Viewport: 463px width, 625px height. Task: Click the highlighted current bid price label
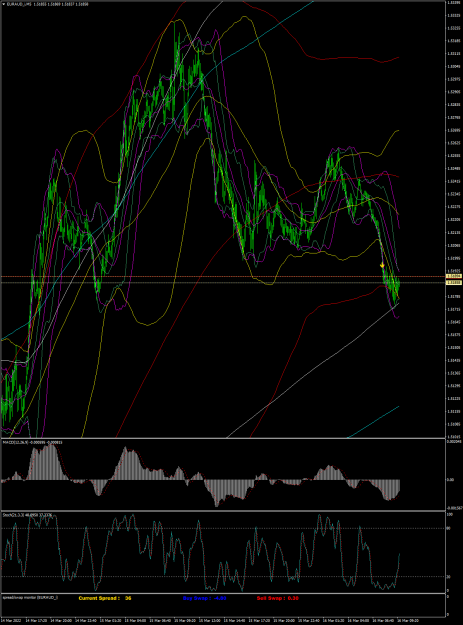click(x=453, y=282)
